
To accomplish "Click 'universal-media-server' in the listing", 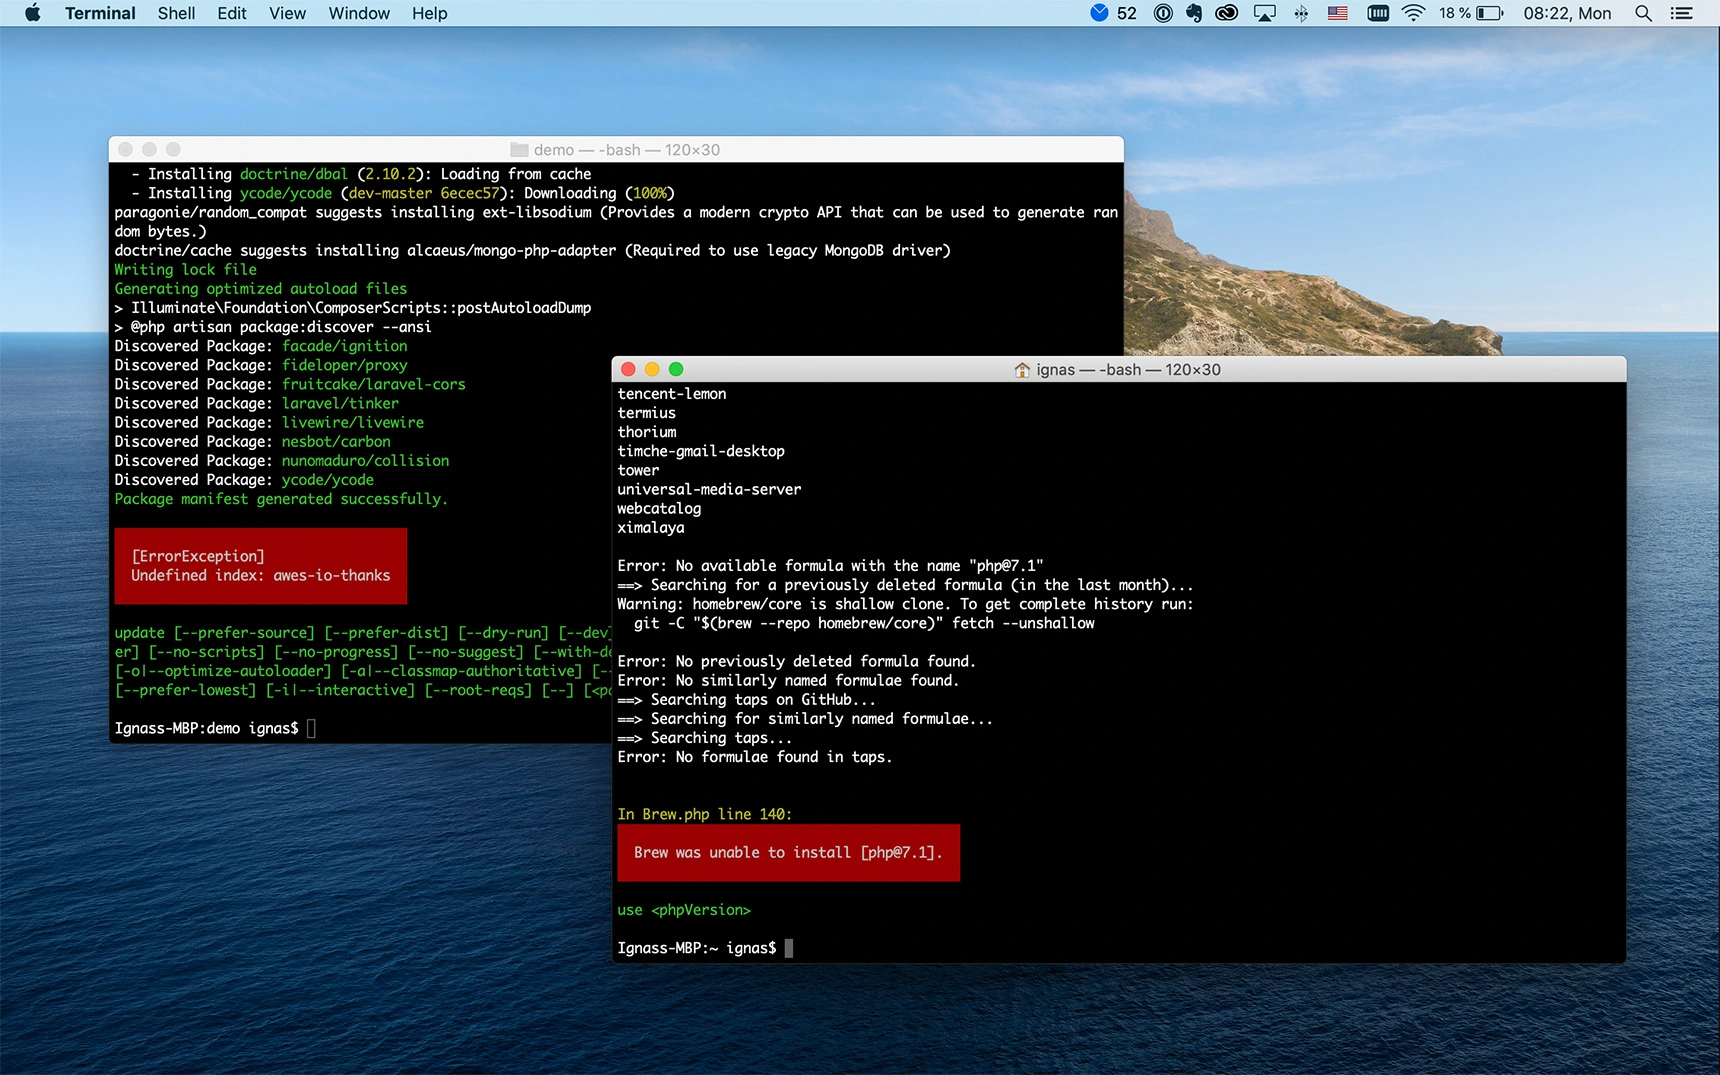I will pos(709,489).
